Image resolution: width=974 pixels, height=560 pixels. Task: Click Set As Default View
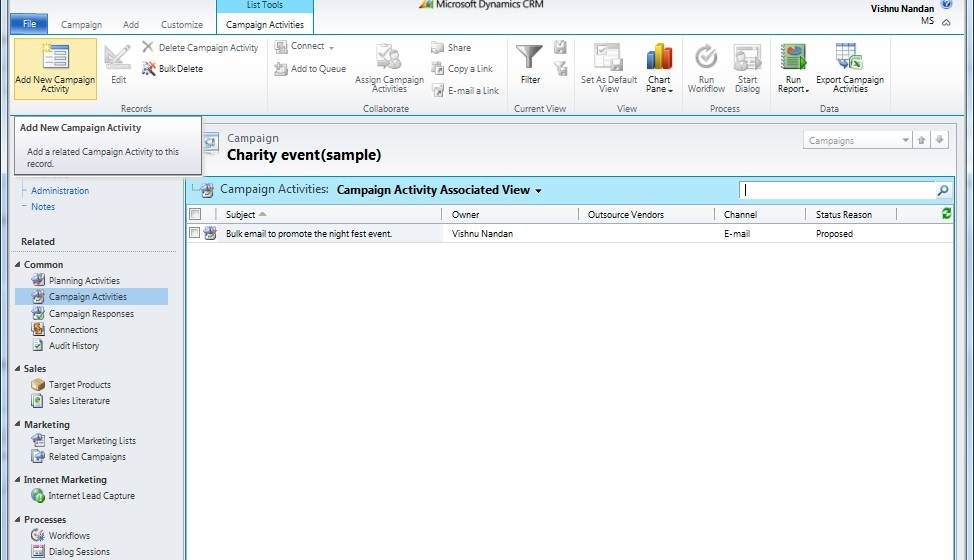[609, 68]
